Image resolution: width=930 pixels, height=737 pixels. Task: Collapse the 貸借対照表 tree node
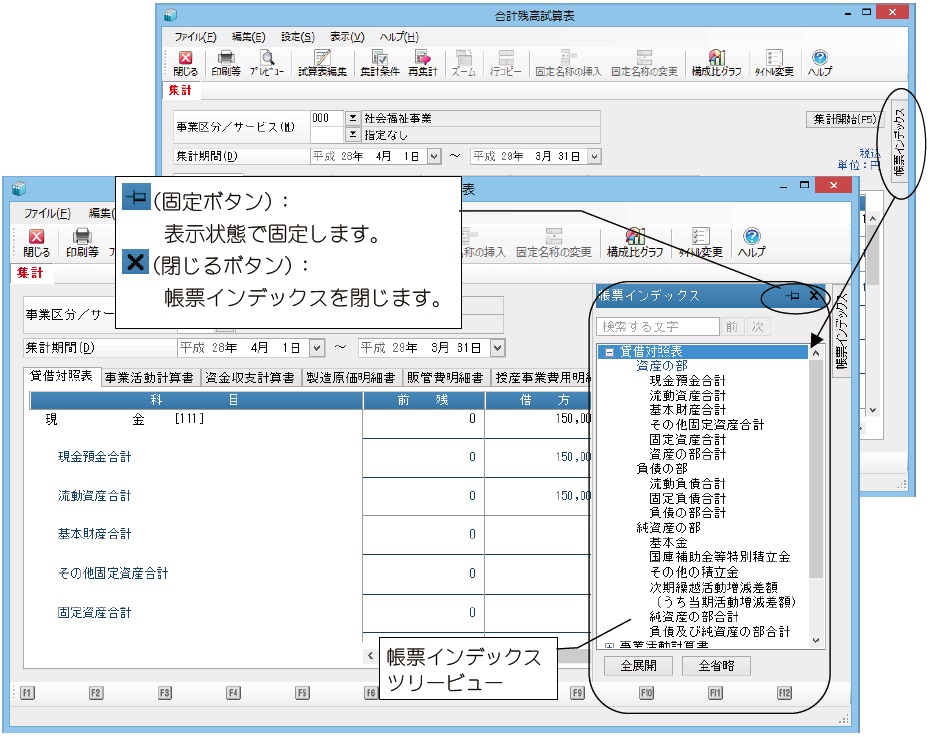tap(608, 352)
